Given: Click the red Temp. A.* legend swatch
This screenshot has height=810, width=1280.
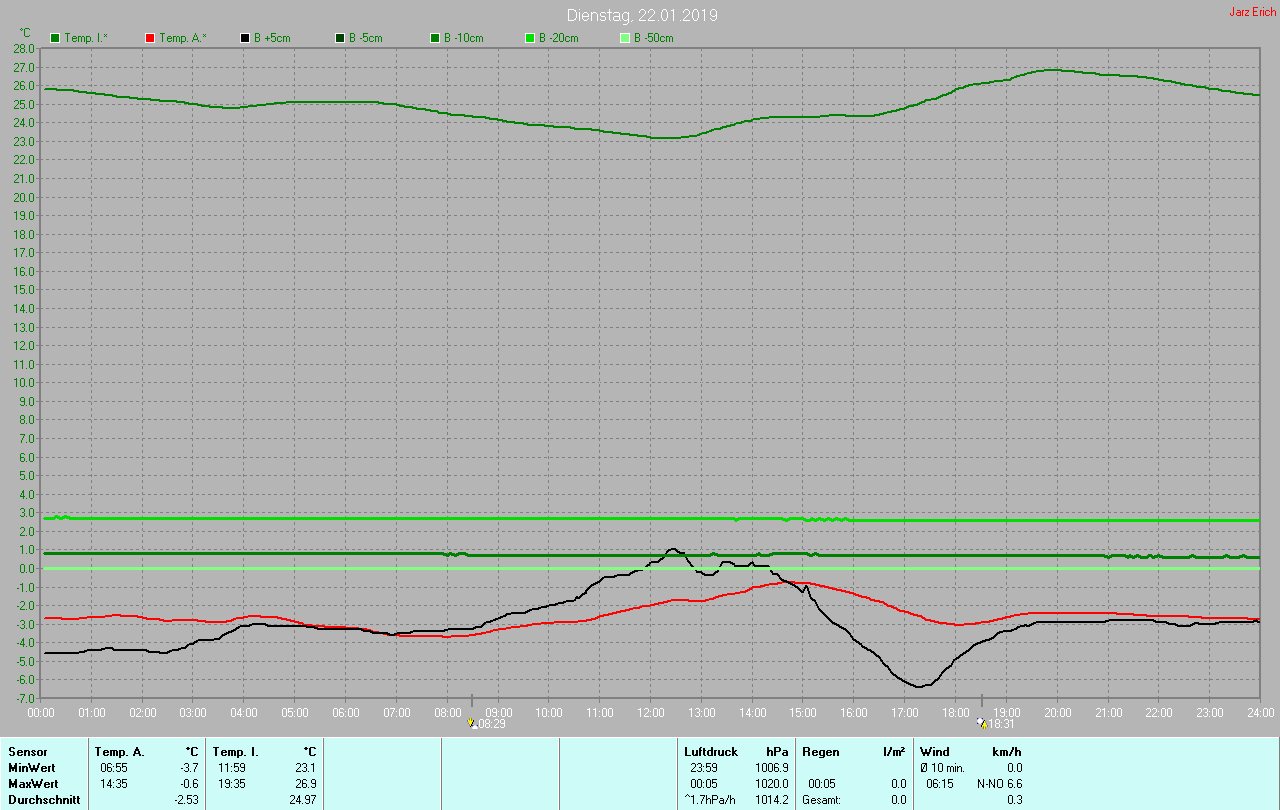Looking at the screenshot, I should [x=150, y=38].
